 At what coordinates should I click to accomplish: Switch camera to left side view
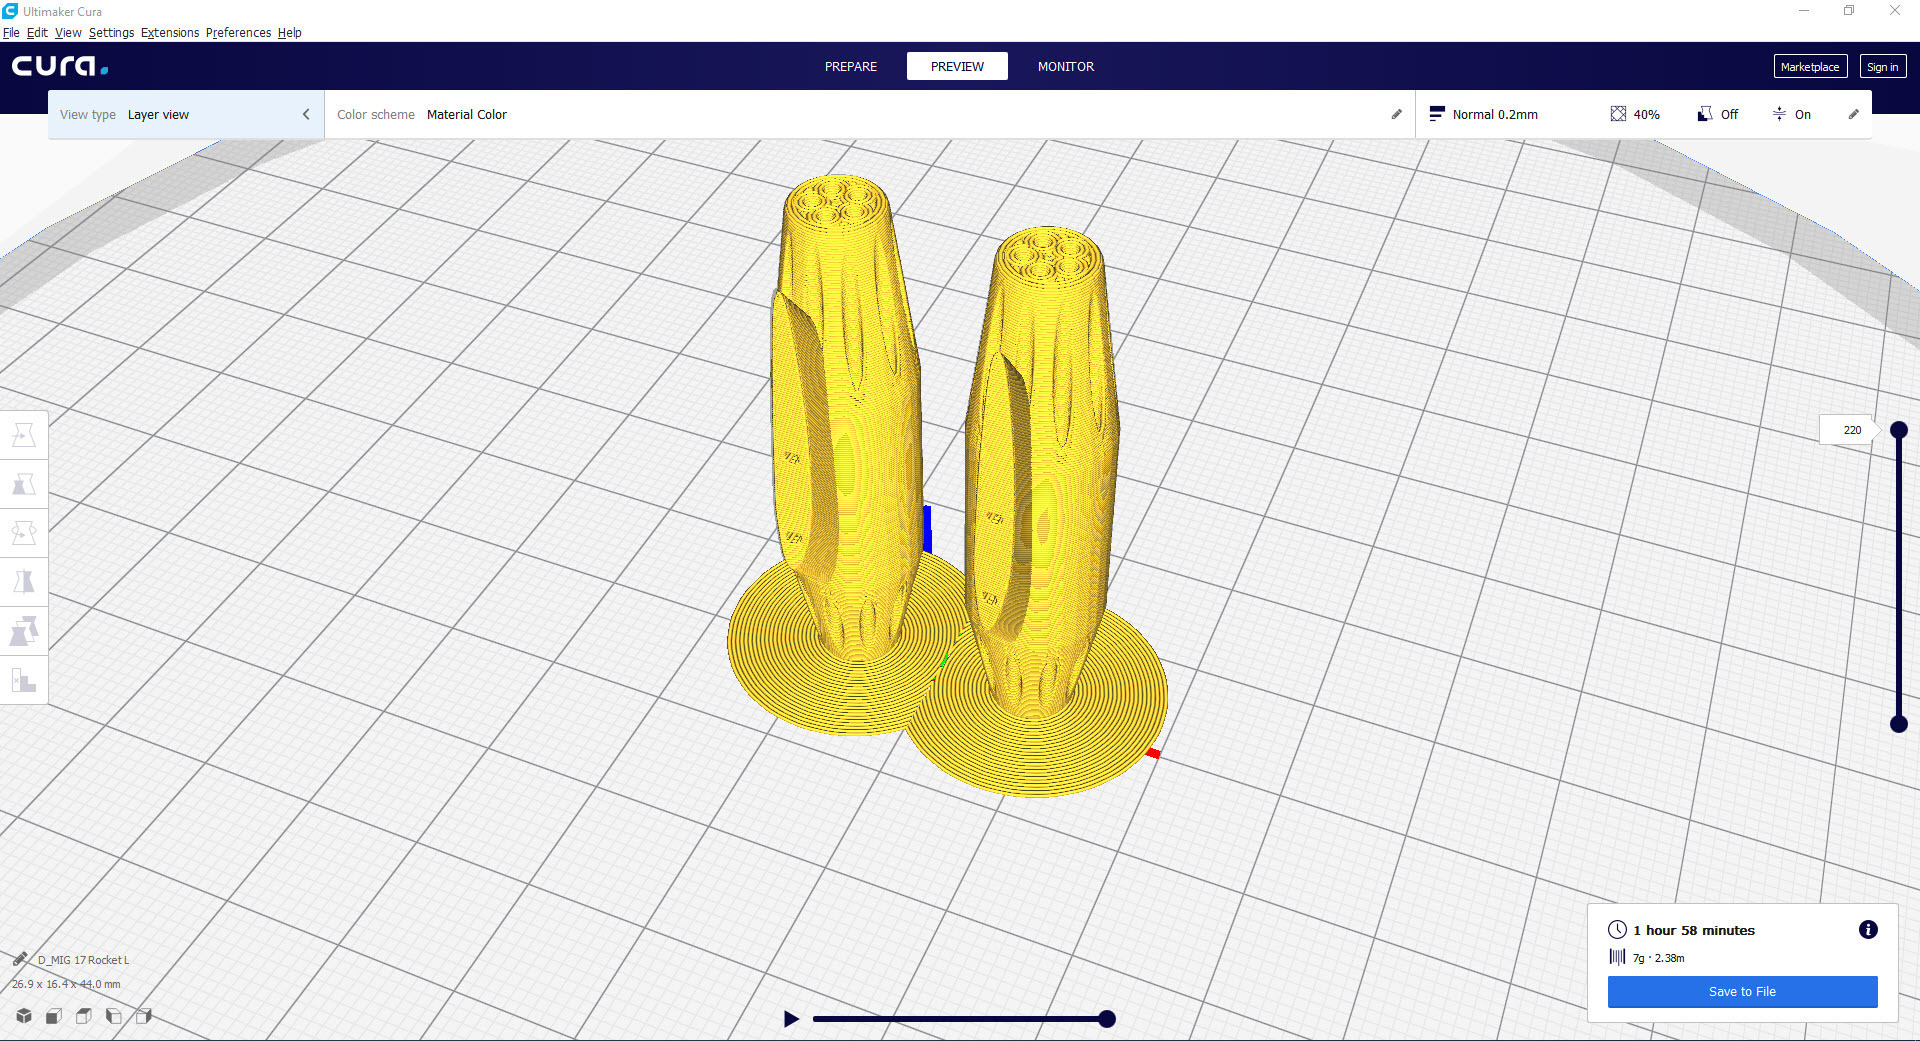pyautogui.click(x=114, y=1016)
